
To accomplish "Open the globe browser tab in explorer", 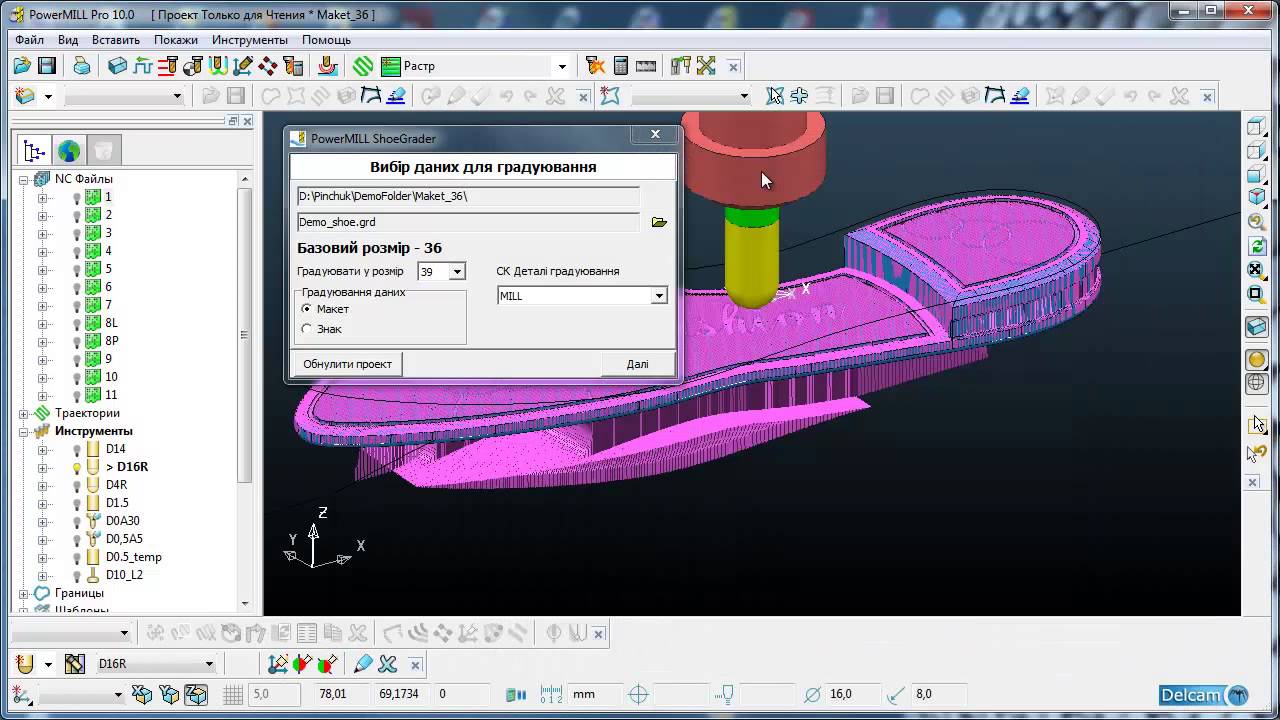I will pos(69,151).
